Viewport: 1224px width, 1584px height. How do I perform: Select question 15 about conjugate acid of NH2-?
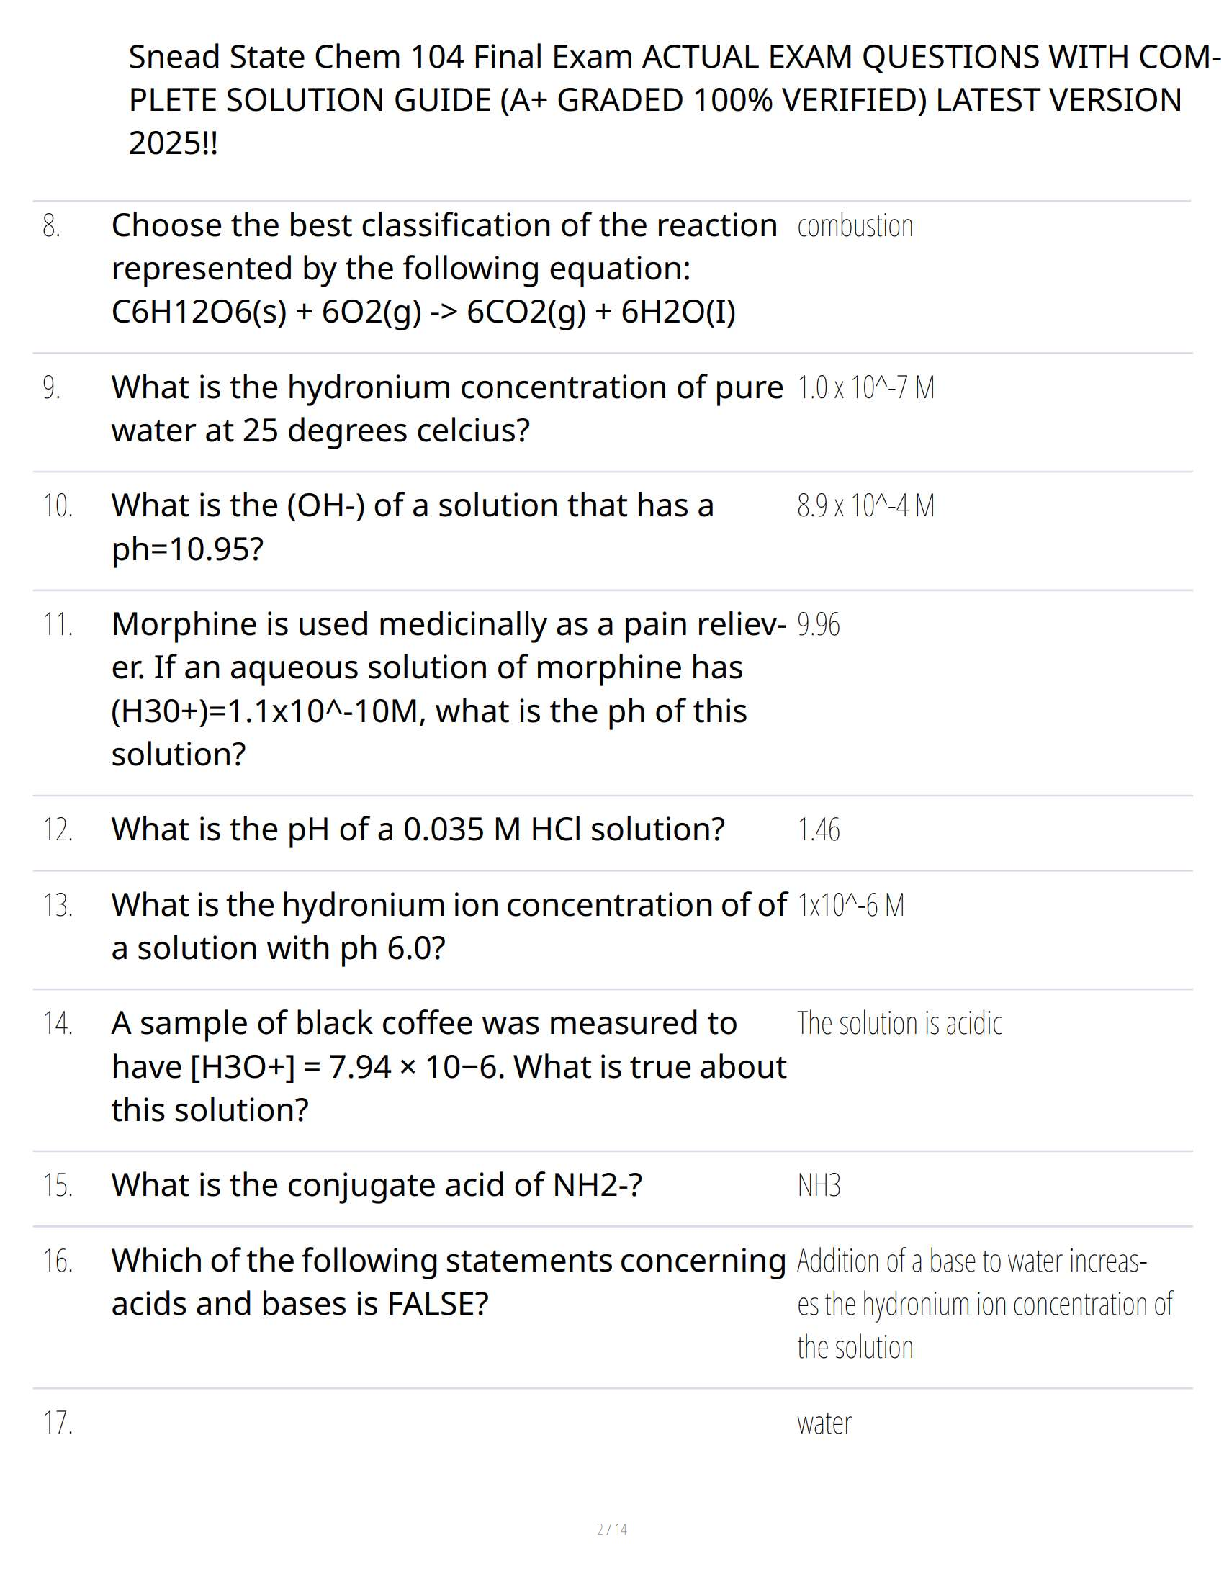(377, 1185)
